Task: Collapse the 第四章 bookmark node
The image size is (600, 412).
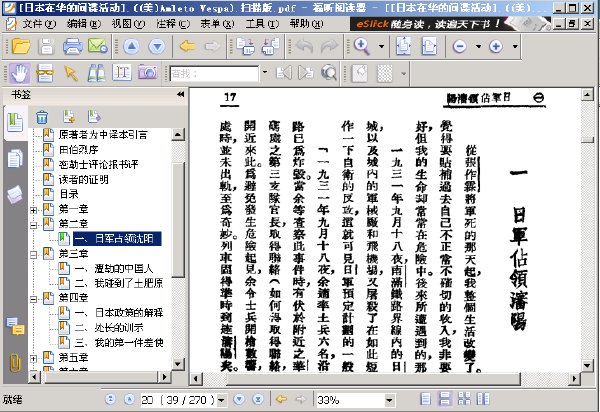Action: [x=34, y=299]
